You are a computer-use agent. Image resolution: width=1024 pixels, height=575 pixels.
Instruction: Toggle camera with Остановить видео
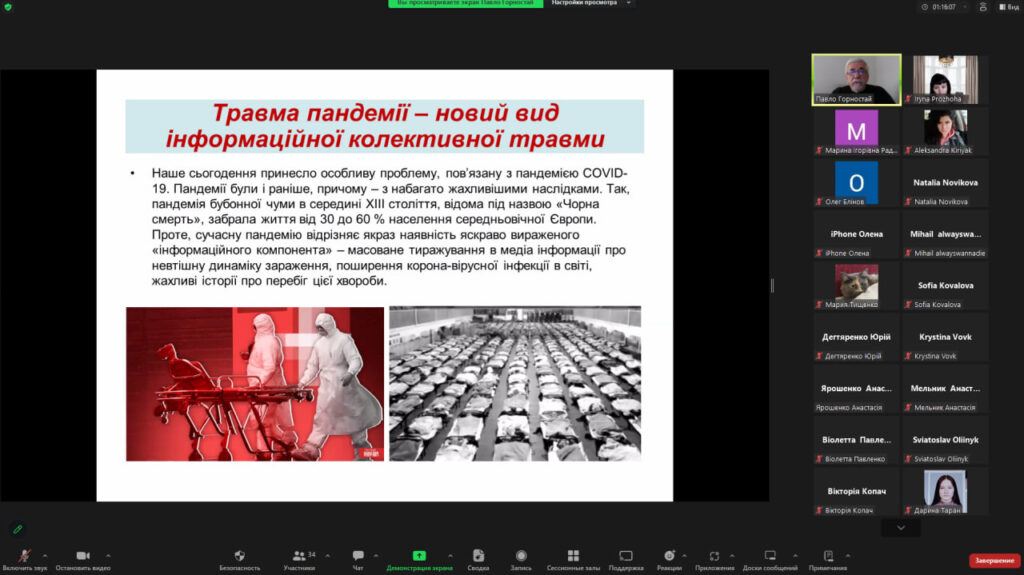pos(82,557)
